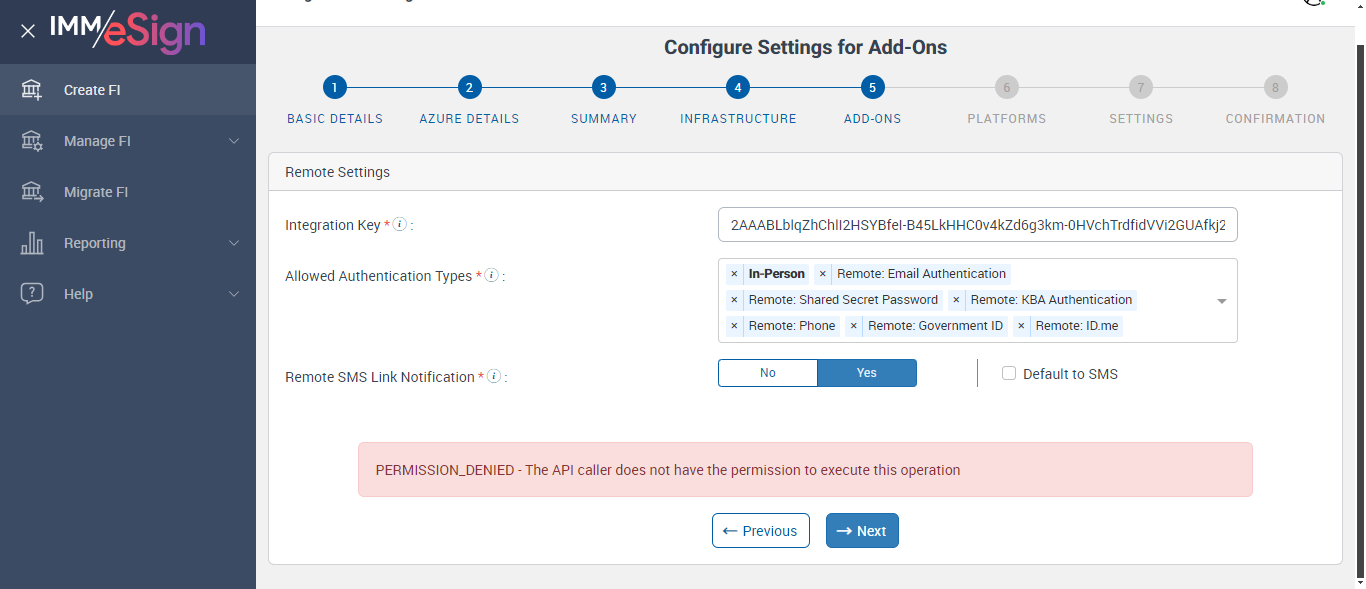This screenshot has height=589, width=1366.
Task: Close the sidebar with the X icon
Action: click(x=28, y=31)
